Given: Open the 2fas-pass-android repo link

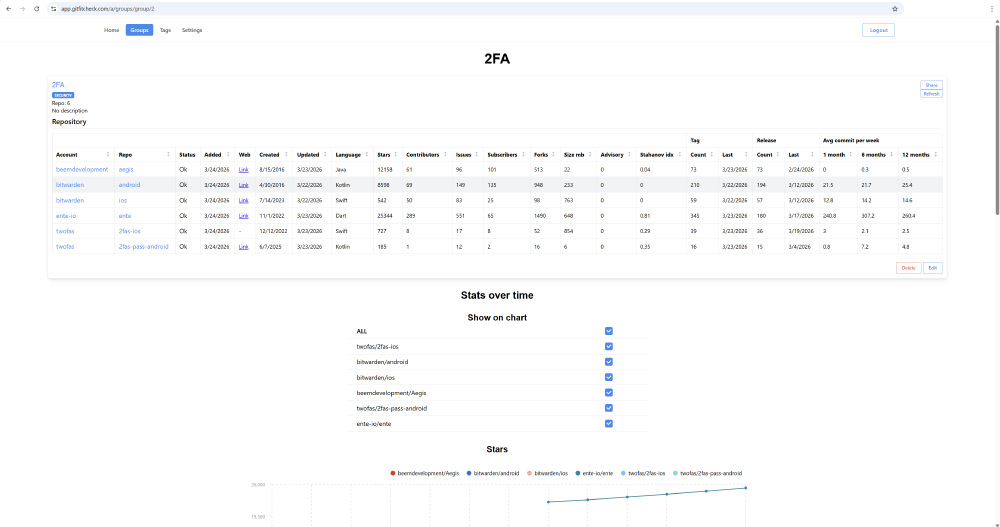Looking at the screenshot, I should pyautogui.click(x=143, y=246).
